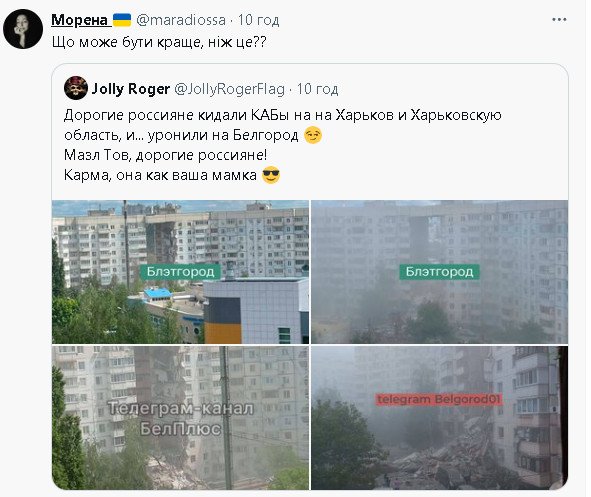Open the tweet's three-dot more menu
The width and height of the screenshot is (591, 497).
[559, 20]
